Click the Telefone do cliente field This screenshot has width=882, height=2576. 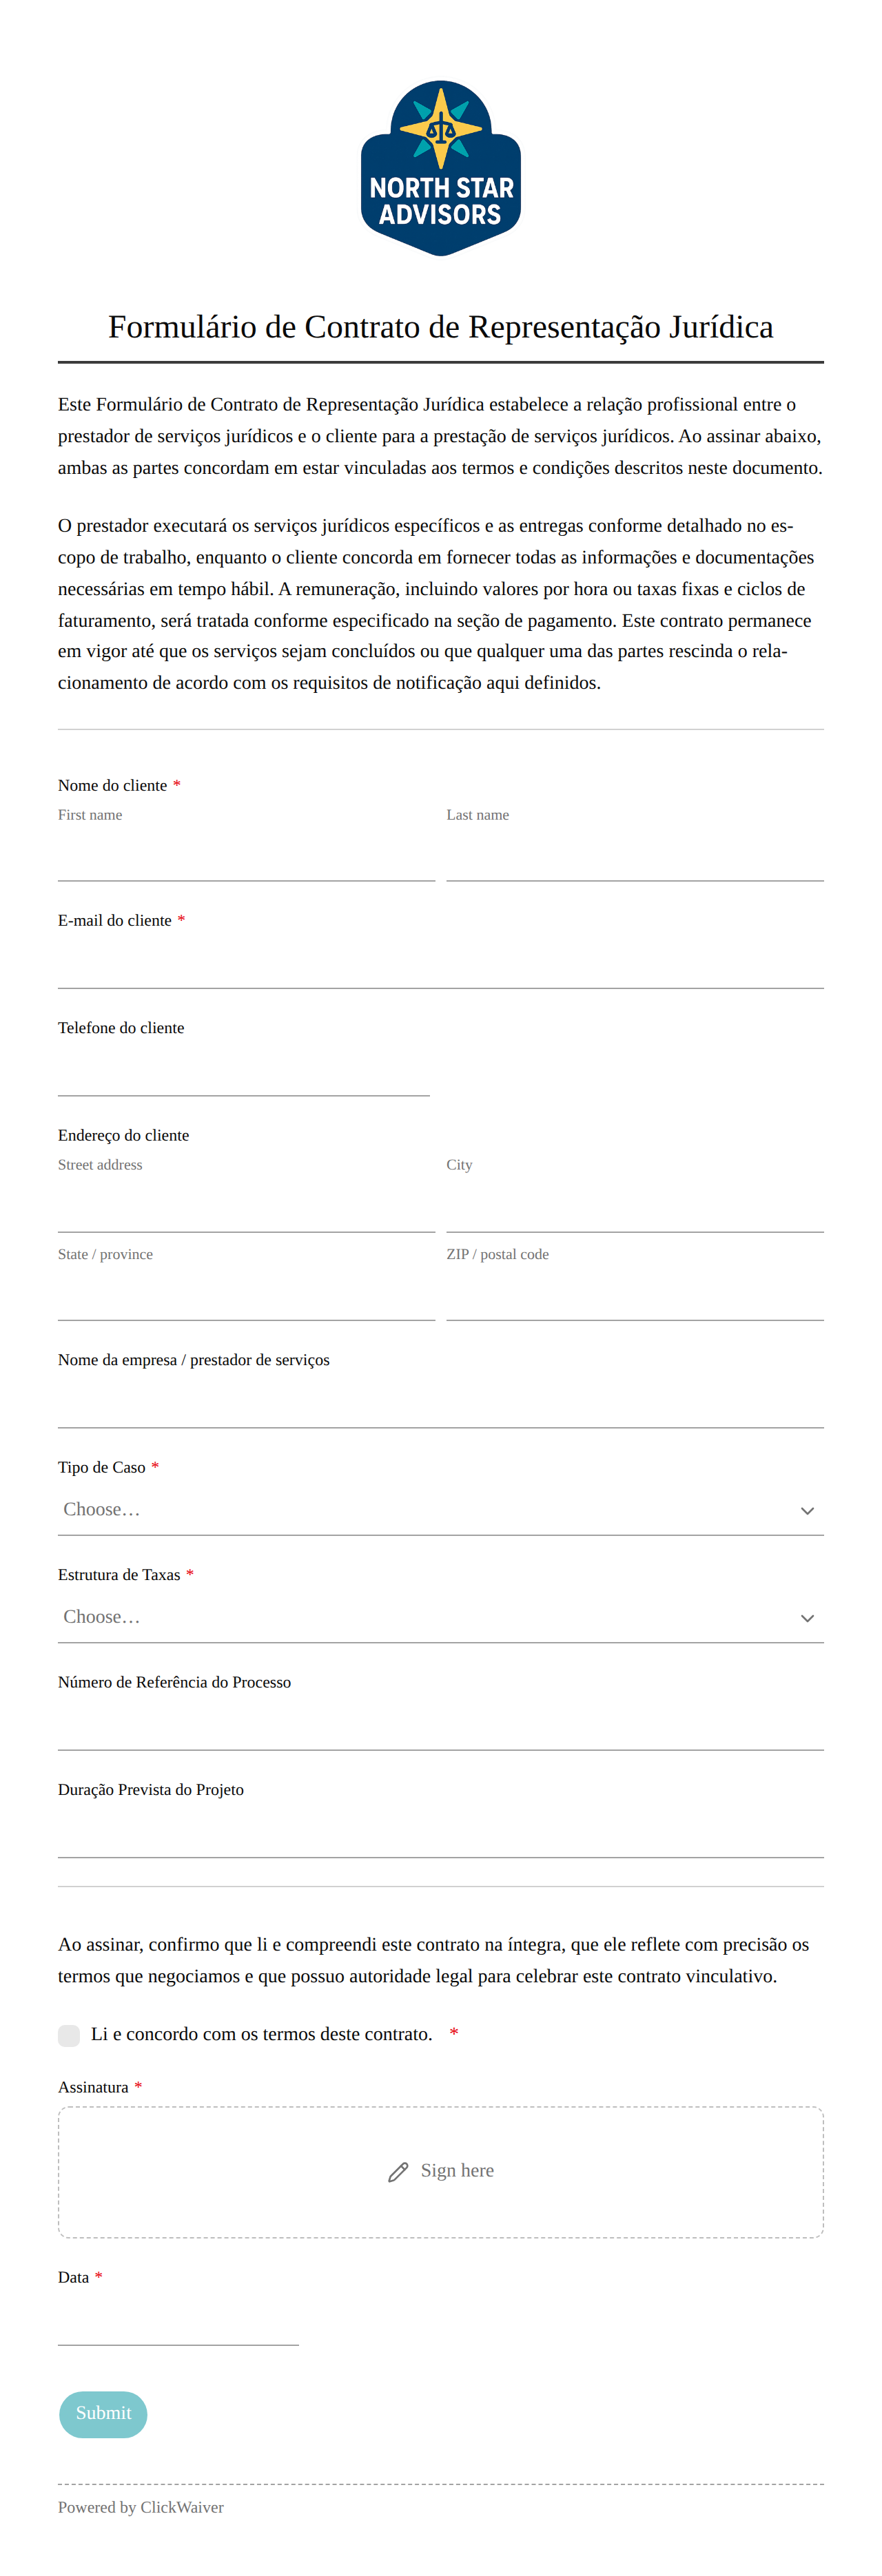tap(244, 1072)
